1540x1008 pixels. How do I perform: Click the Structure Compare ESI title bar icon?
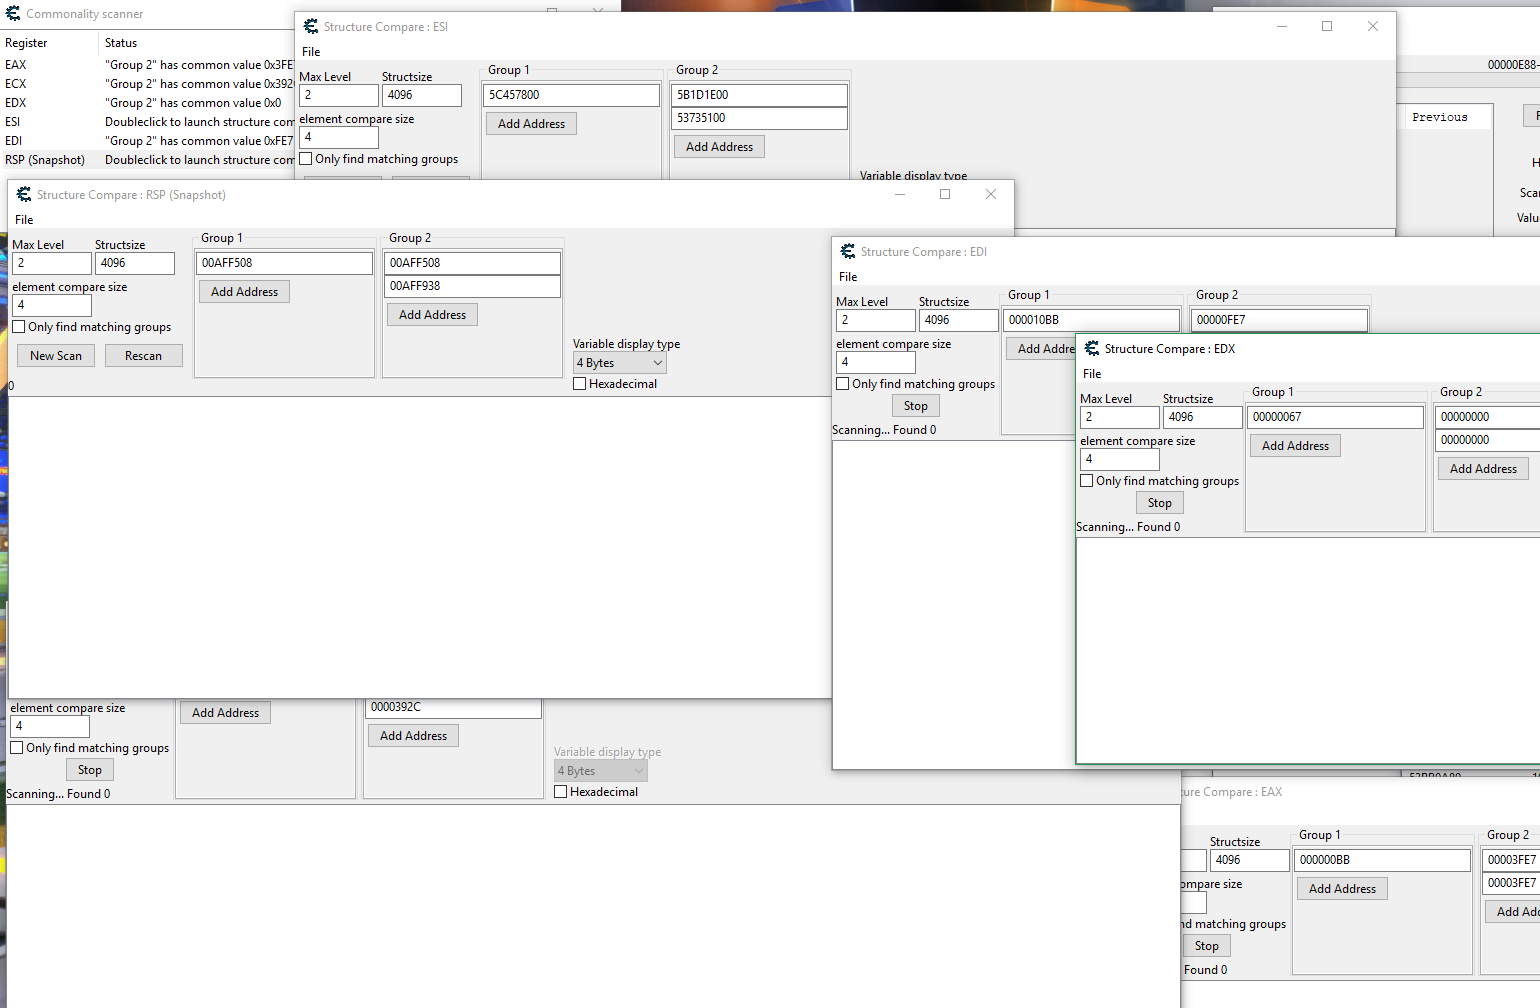coord(311,27)
